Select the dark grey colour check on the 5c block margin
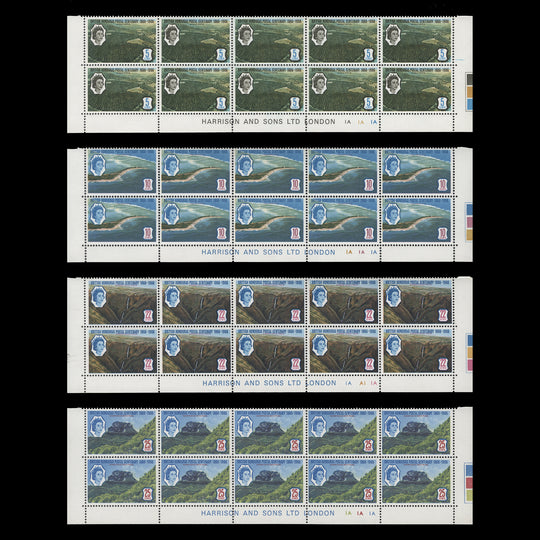Screen dimensions: 540x540 coord(469,80)
